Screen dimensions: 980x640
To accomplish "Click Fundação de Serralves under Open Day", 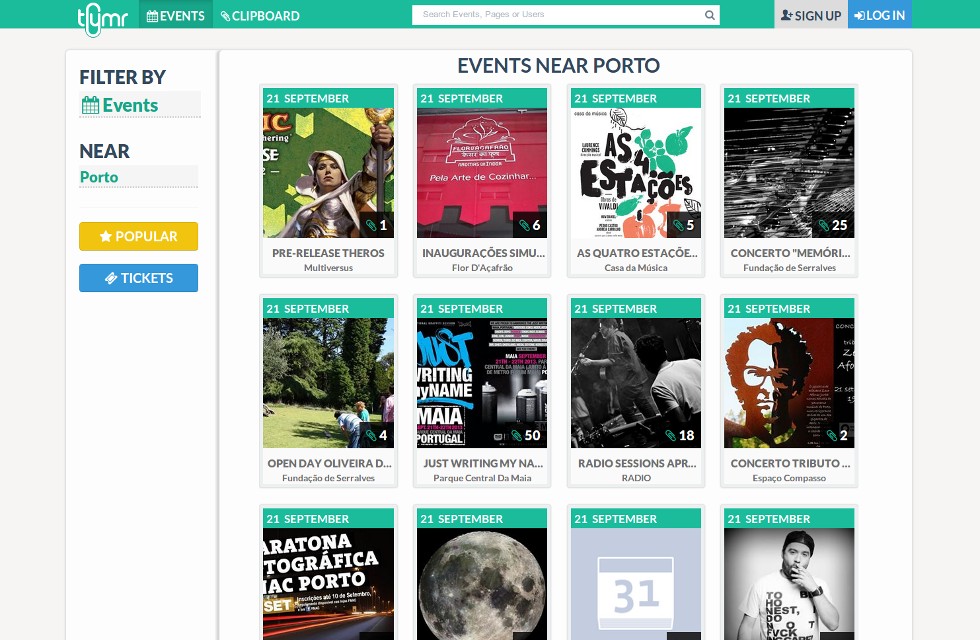I will pyautogui.click(x=328, y=478).
